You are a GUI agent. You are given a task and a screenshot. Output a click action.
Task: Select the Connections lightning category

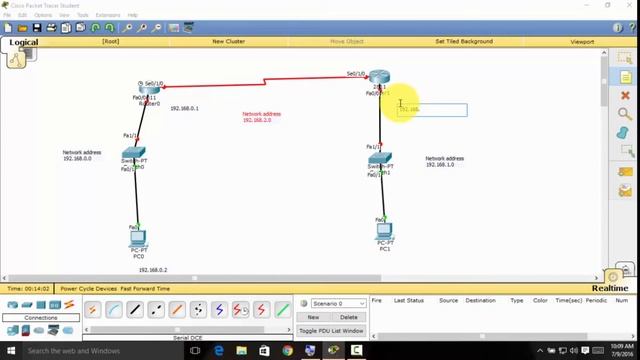point(69,304)
